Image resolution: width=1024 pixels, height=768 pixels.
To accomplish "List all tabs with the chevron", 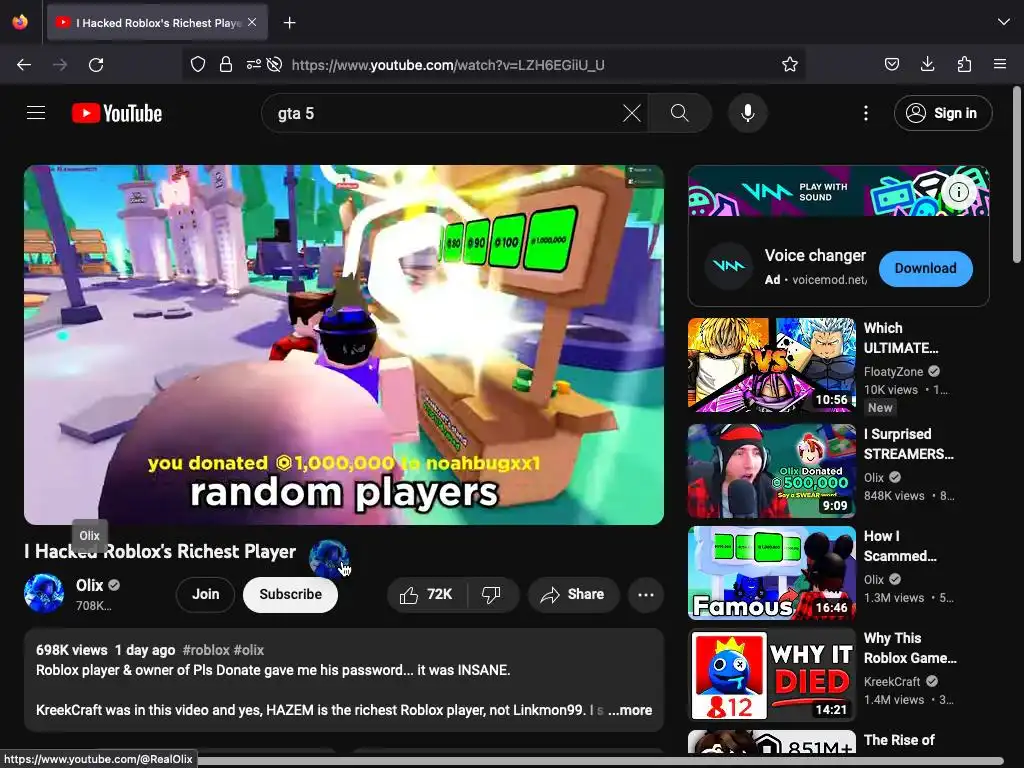I will tap(1004, 22).
